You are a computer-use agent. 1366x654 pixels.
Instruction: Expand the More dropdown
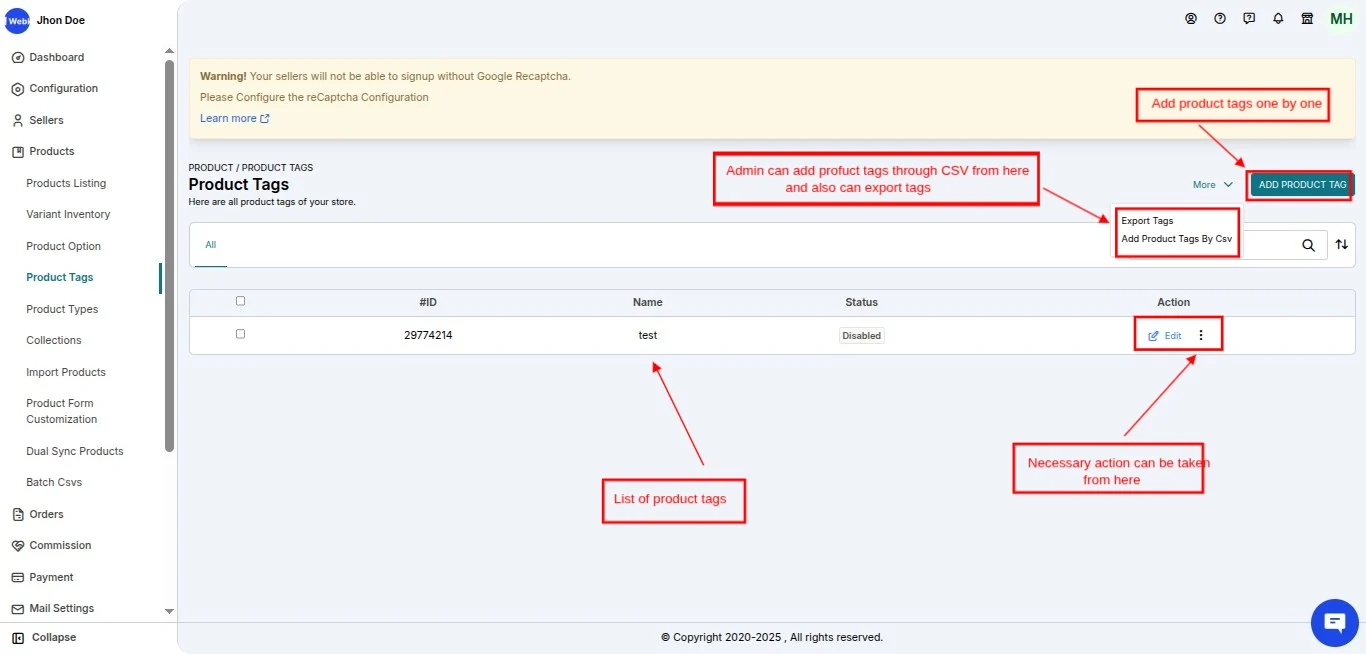pyautogui.click(x=1213, y=185)
